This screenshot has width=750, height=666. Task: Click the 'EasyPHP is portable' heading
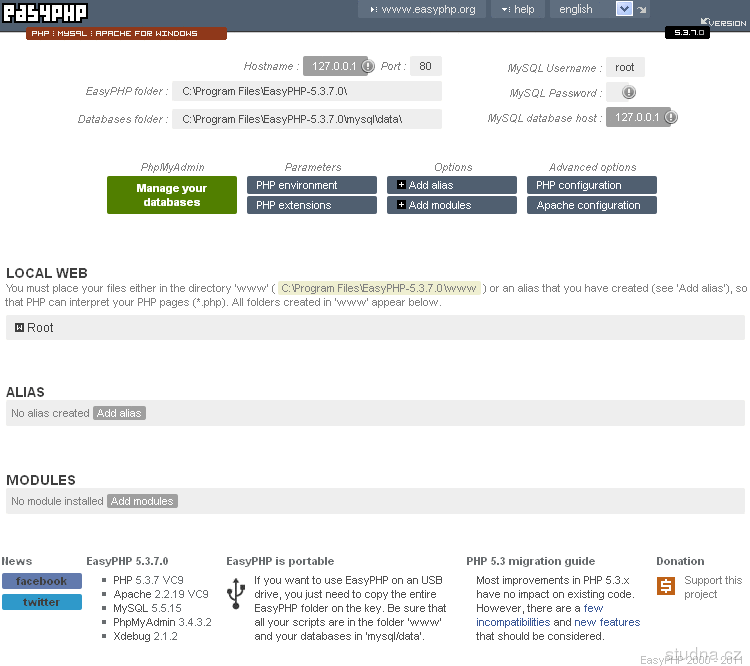point(280,561)
